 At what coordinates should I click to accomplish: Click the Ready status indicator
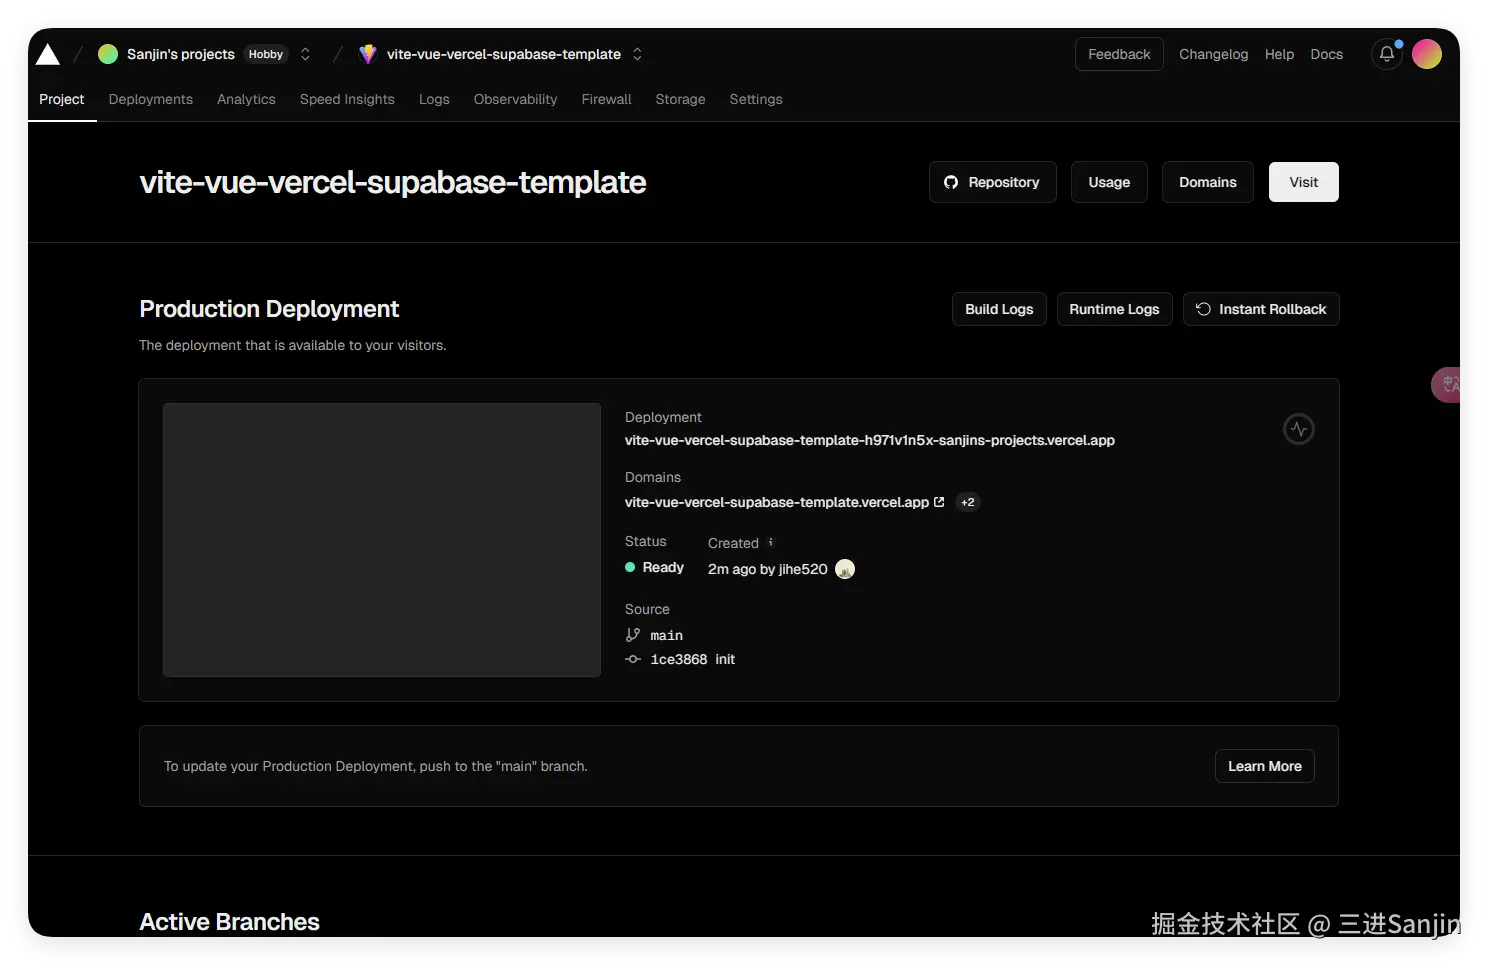click(x=655, y=567)
